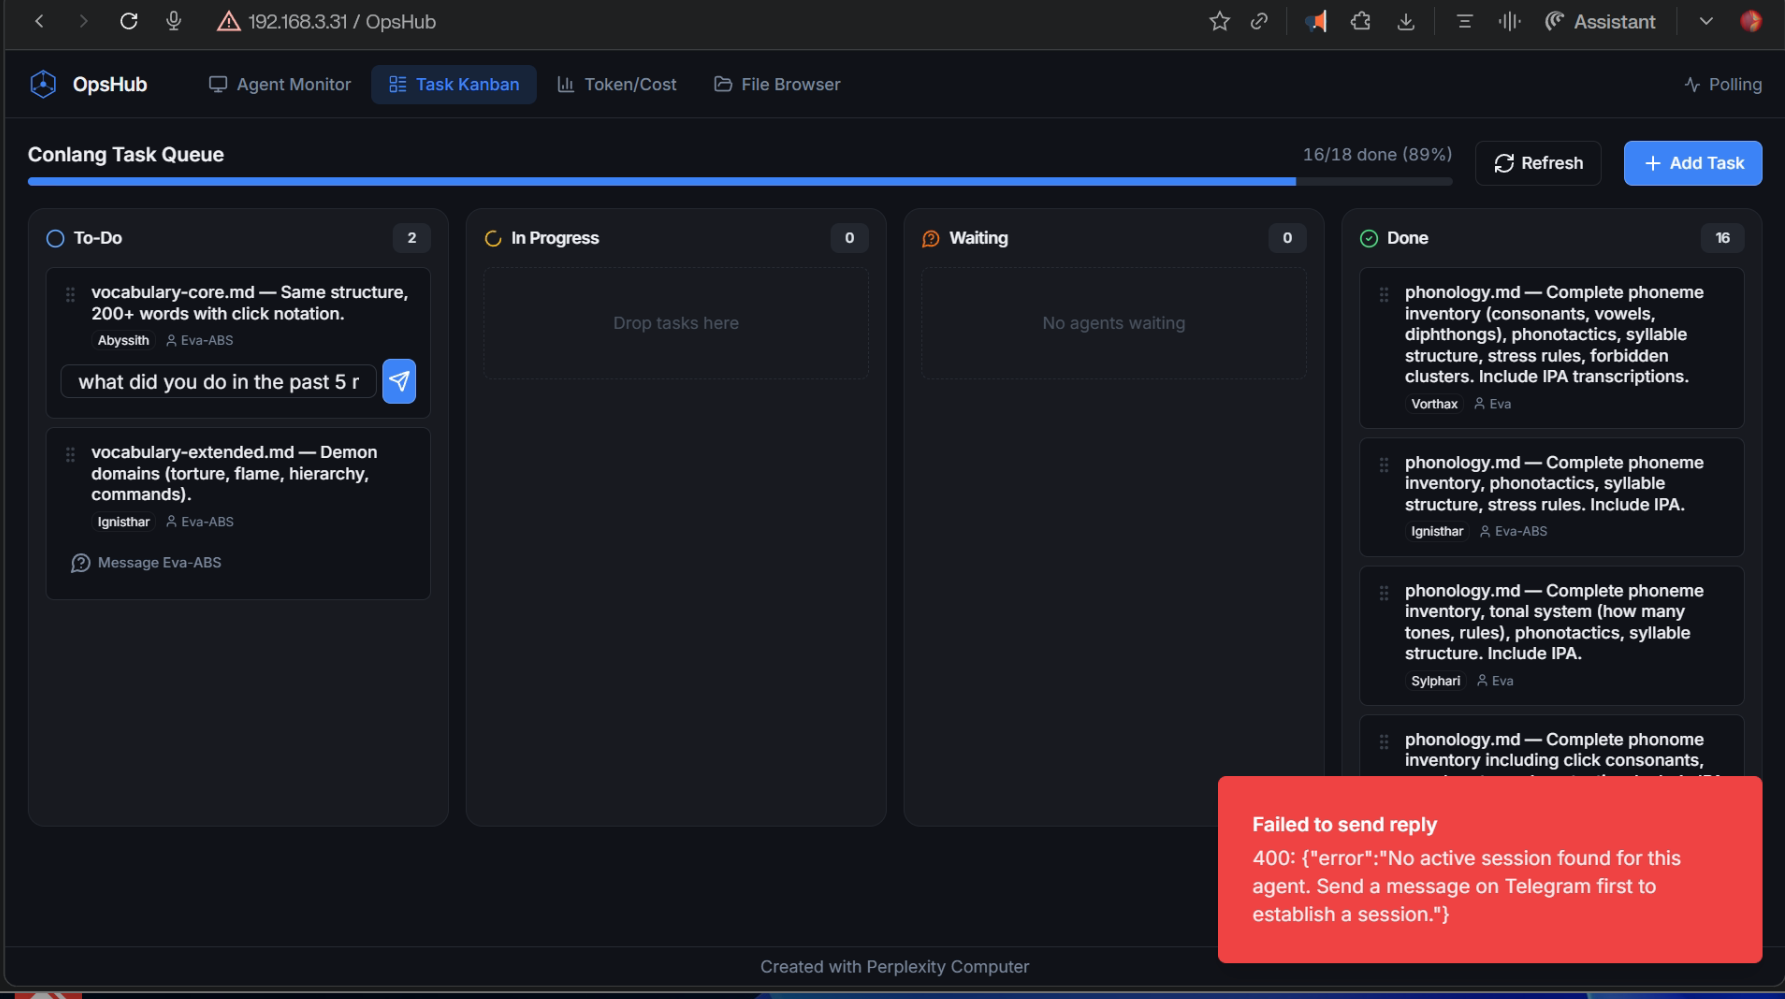
Task: Click the Message Eva-ABS link
Action: point(147,563)
